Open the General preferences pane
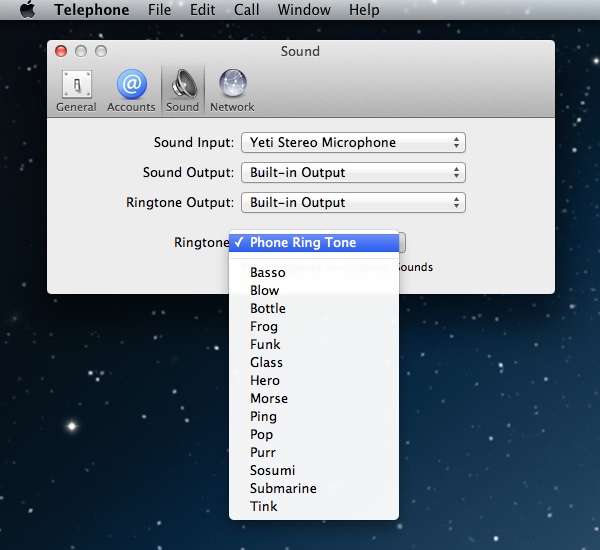600x550 pixels. click(77, 91)
